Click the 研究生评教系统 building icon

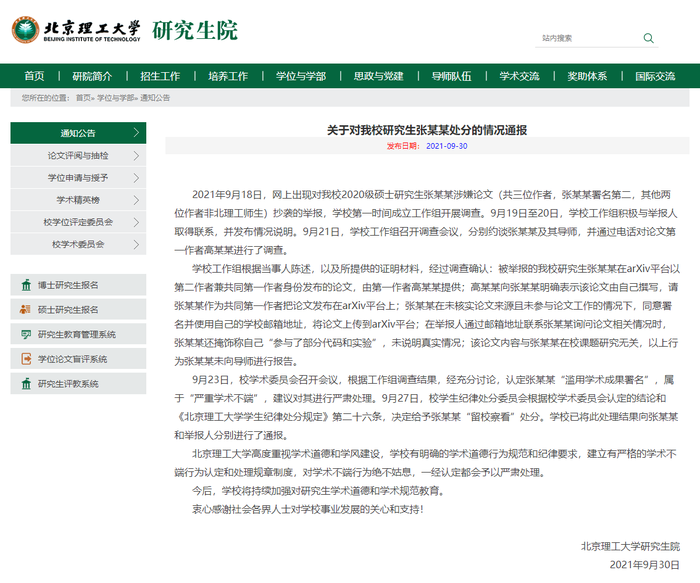pos(26,383)
